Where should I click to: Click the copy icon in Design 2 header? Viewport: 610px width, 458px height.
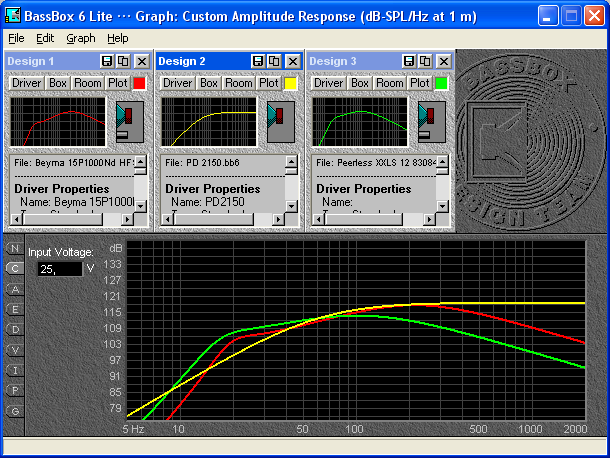click(x=275, y=61)
